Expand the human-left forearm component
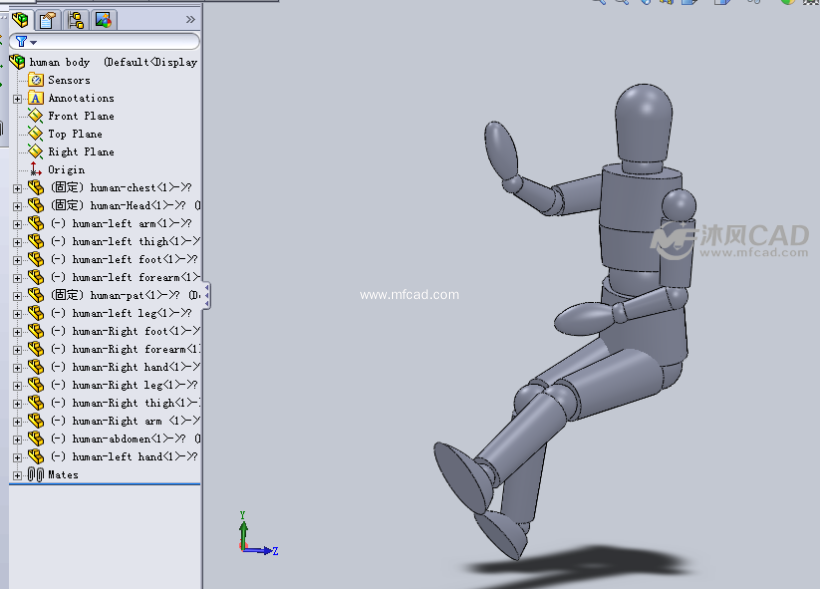This screenshot has height=589, width=820. (17, 278)
